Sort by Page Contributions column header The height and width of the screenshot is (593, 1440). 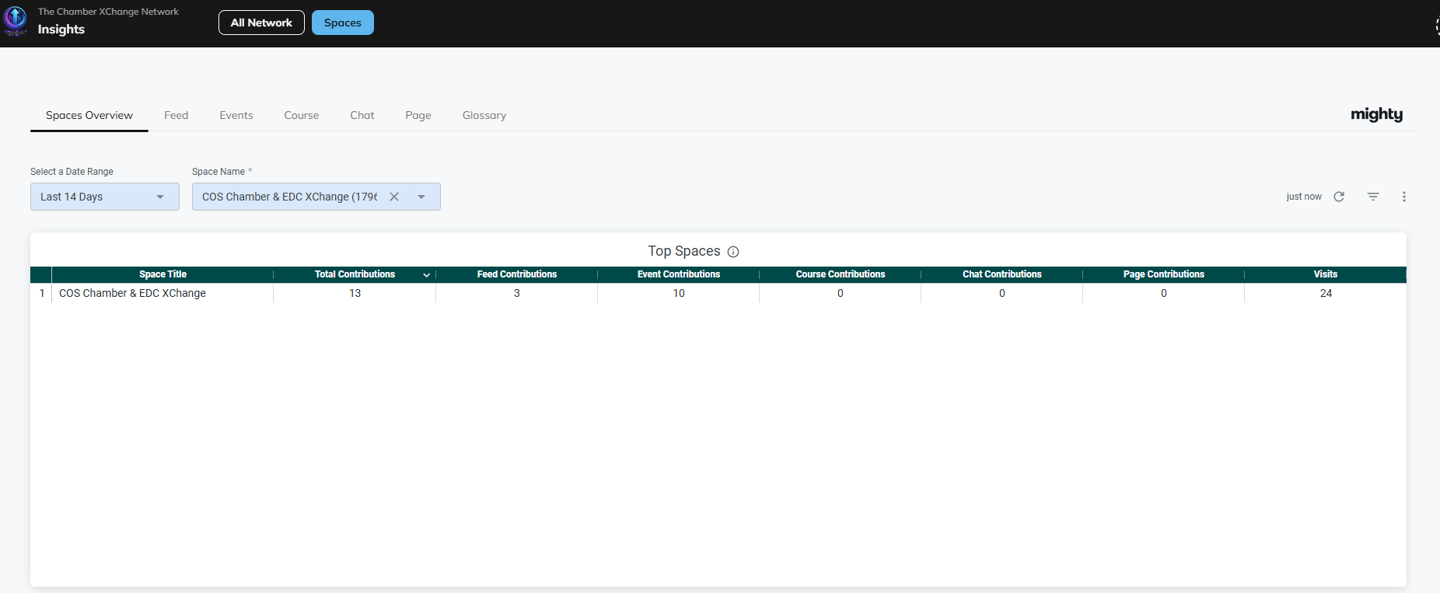tap(1164, 275)
